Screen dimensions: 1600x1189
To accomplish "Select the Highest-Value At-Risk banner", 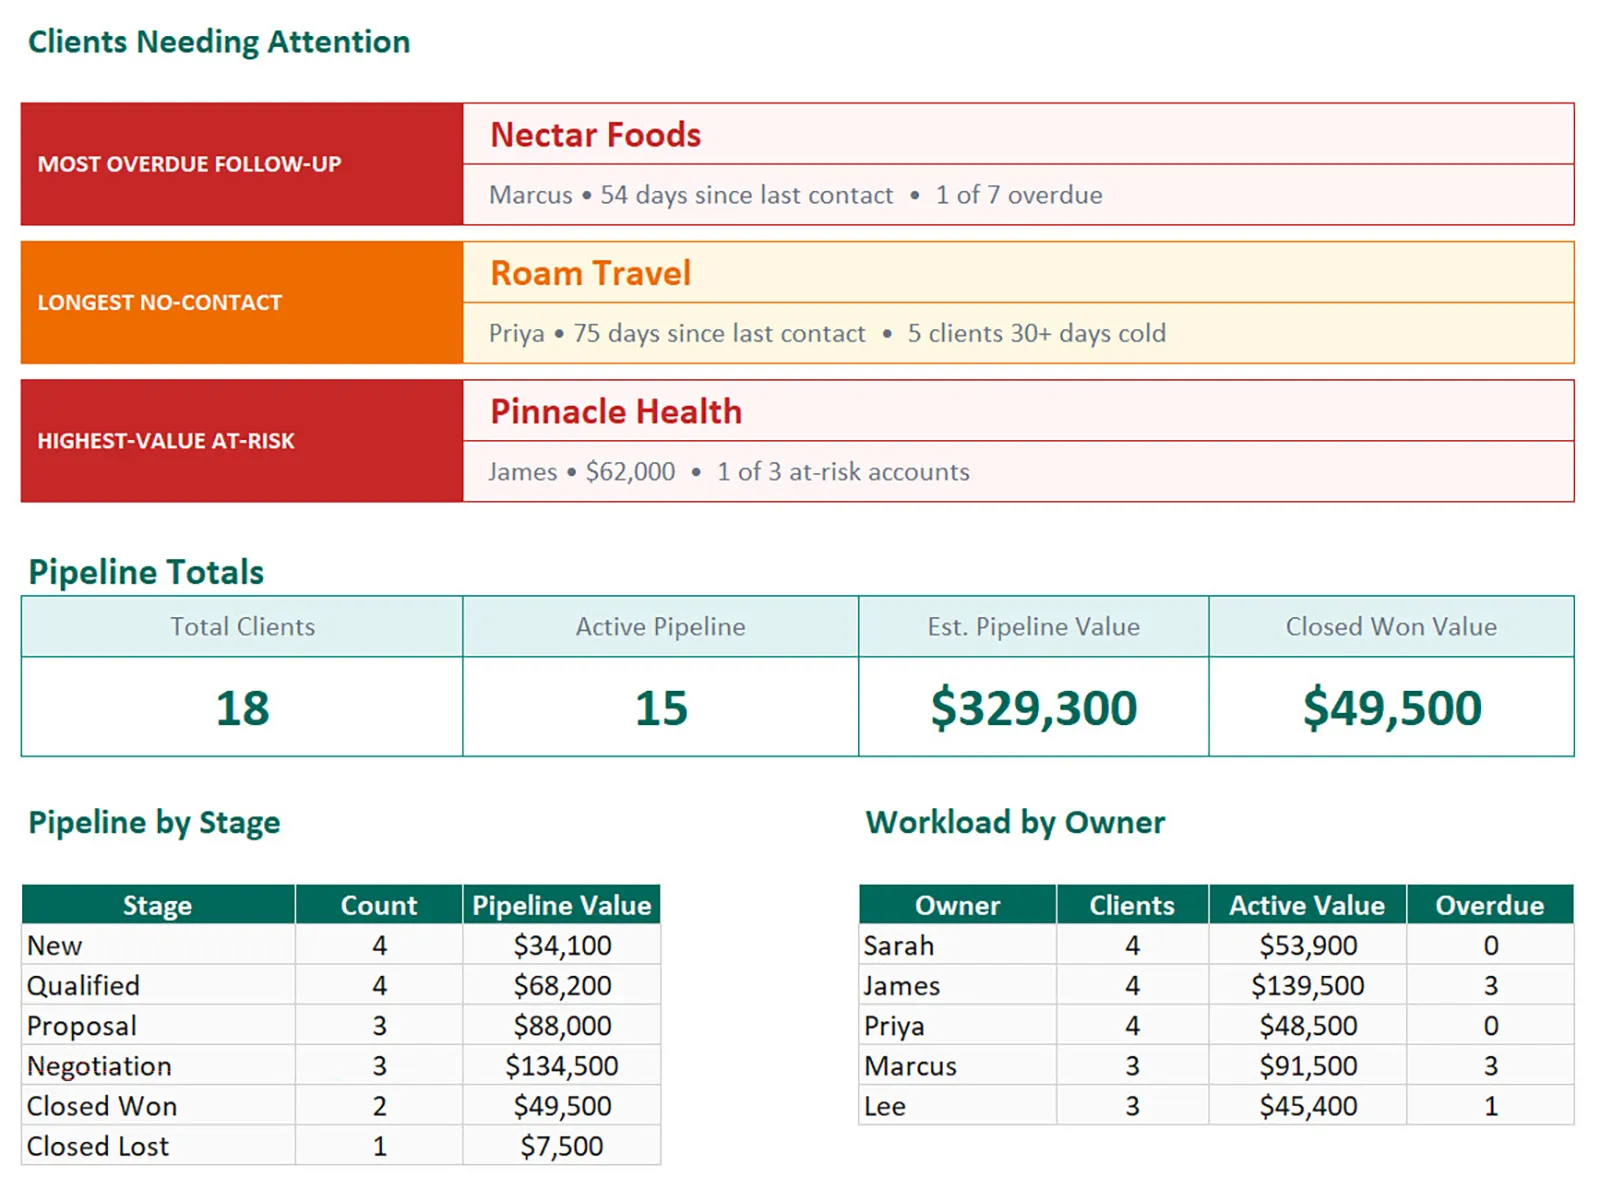I will [x=166, y=440].
